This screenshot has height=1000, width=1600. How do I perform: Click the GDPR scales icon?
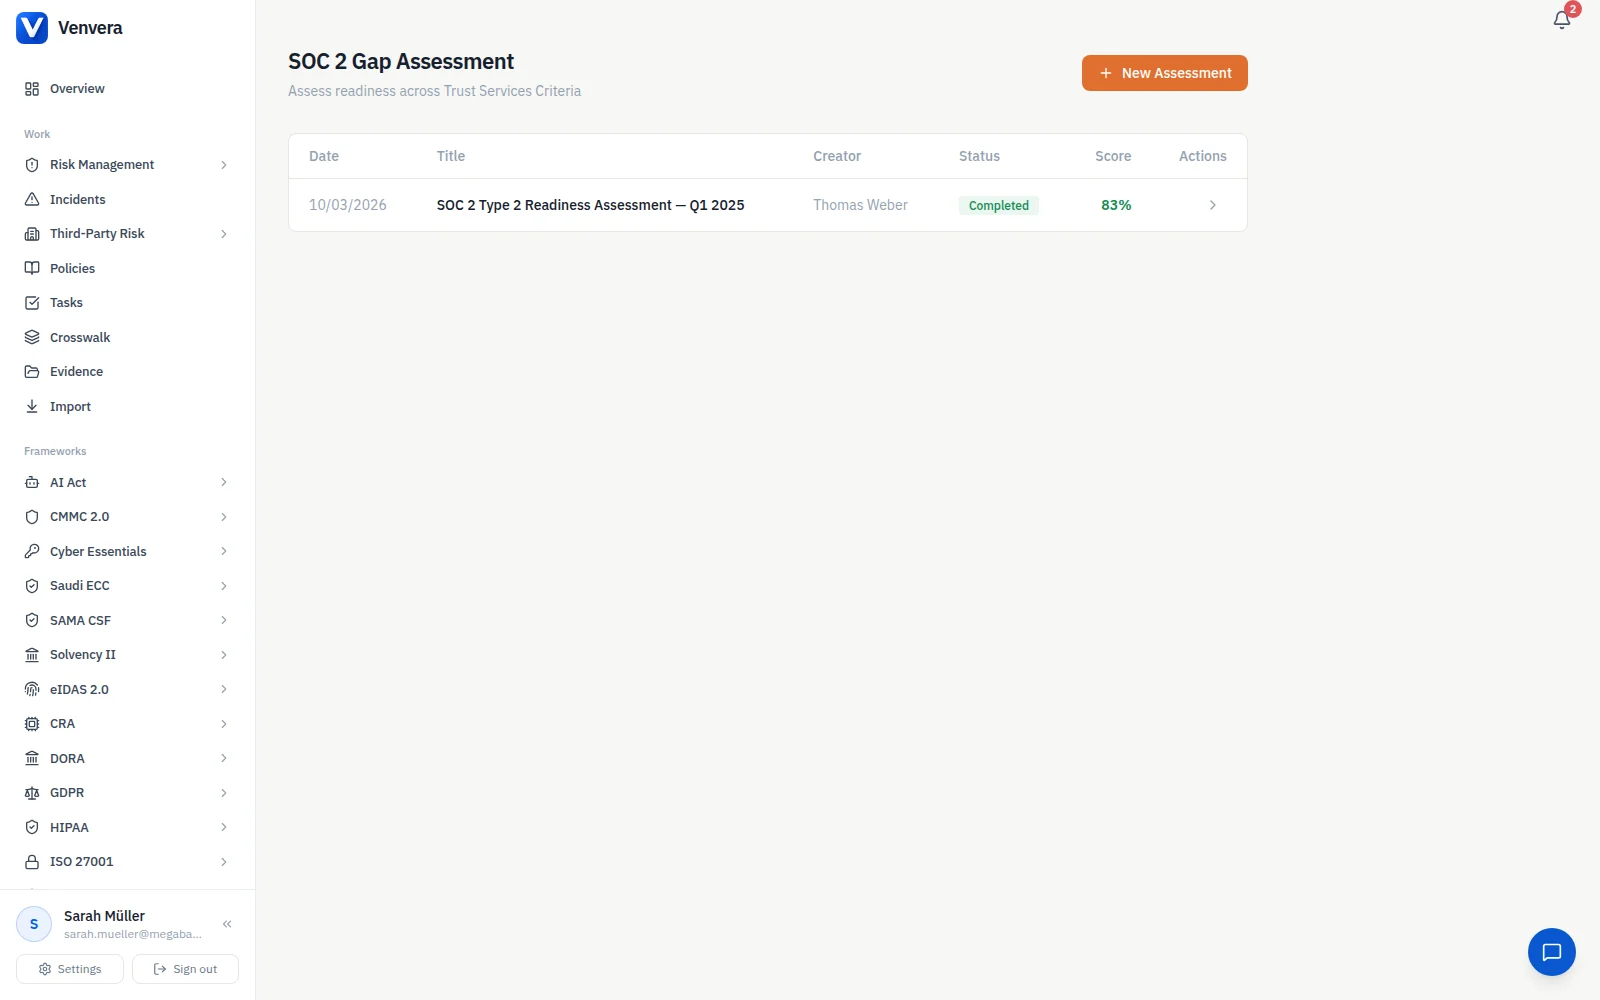(x=32, y=793)
